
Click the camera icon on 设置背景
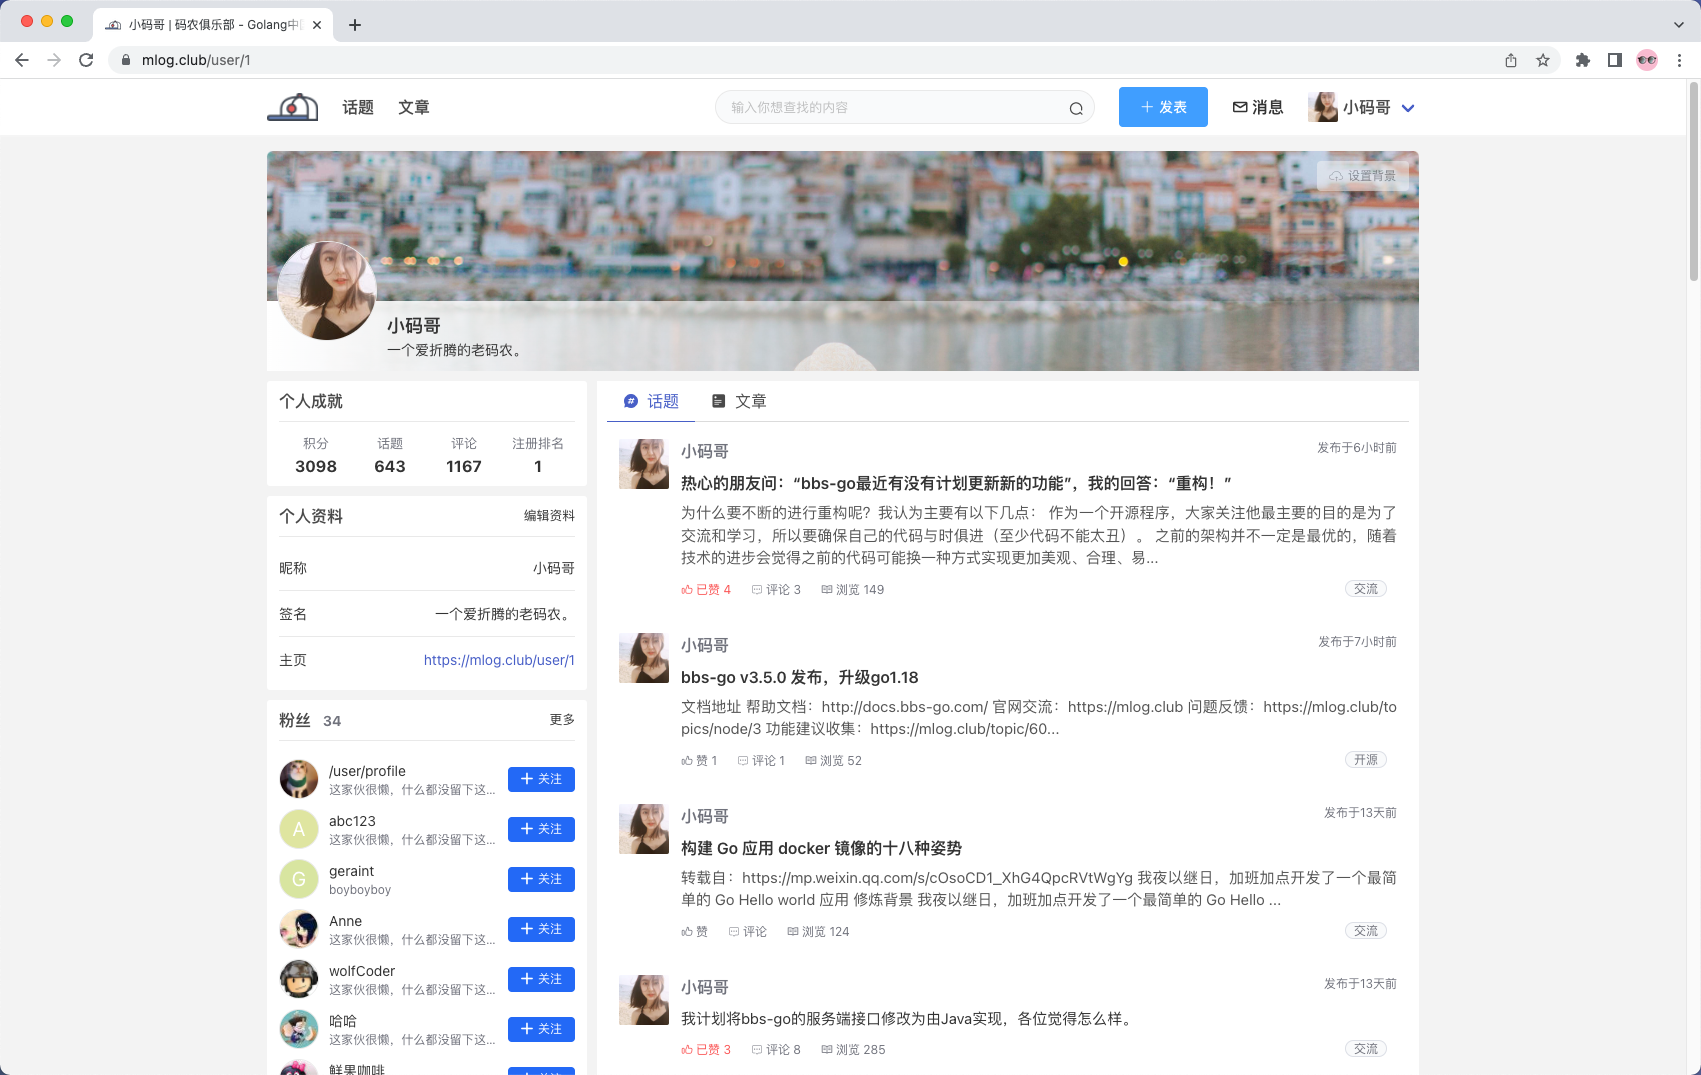pyautogui.click(x=1336, y=176)
